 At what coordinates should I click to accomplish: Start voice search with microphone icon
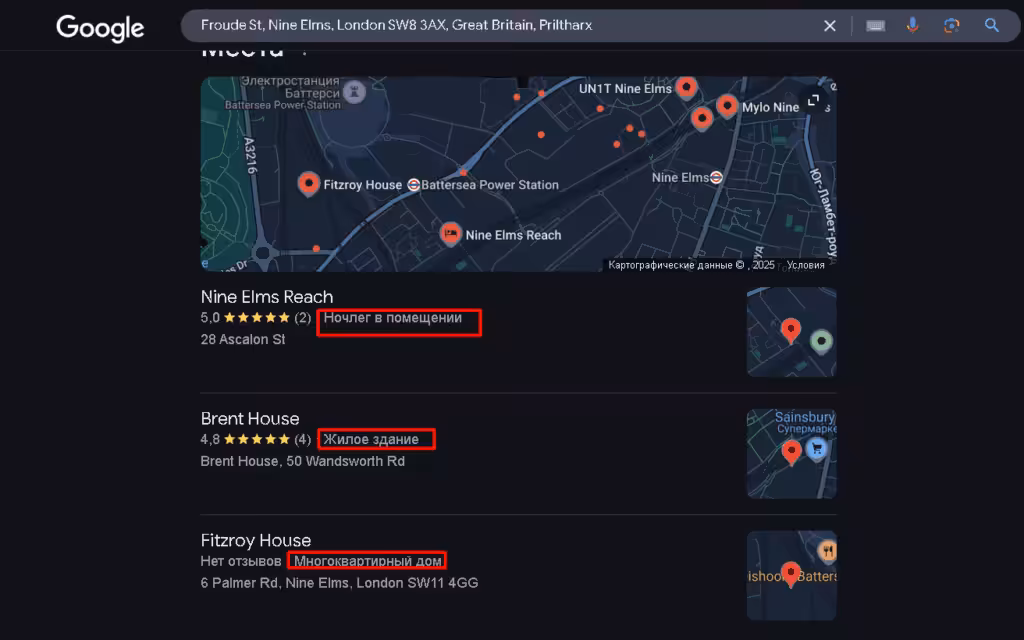(912, 25)
